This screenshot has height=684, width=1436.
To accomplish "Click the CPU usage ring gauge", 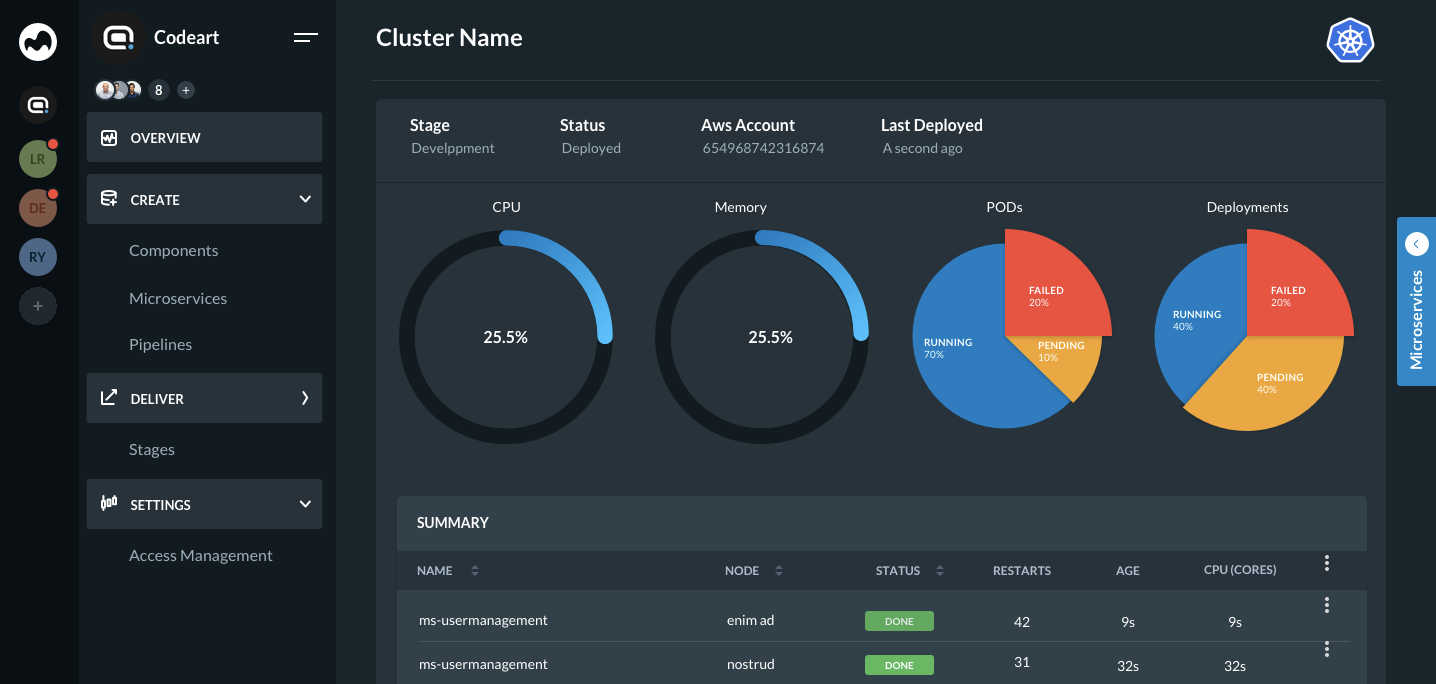I will (506, 337).
